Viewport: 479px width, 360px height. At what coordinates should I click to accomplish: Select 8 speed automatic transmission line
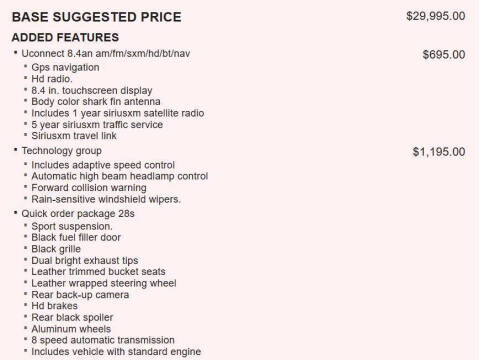103,340
